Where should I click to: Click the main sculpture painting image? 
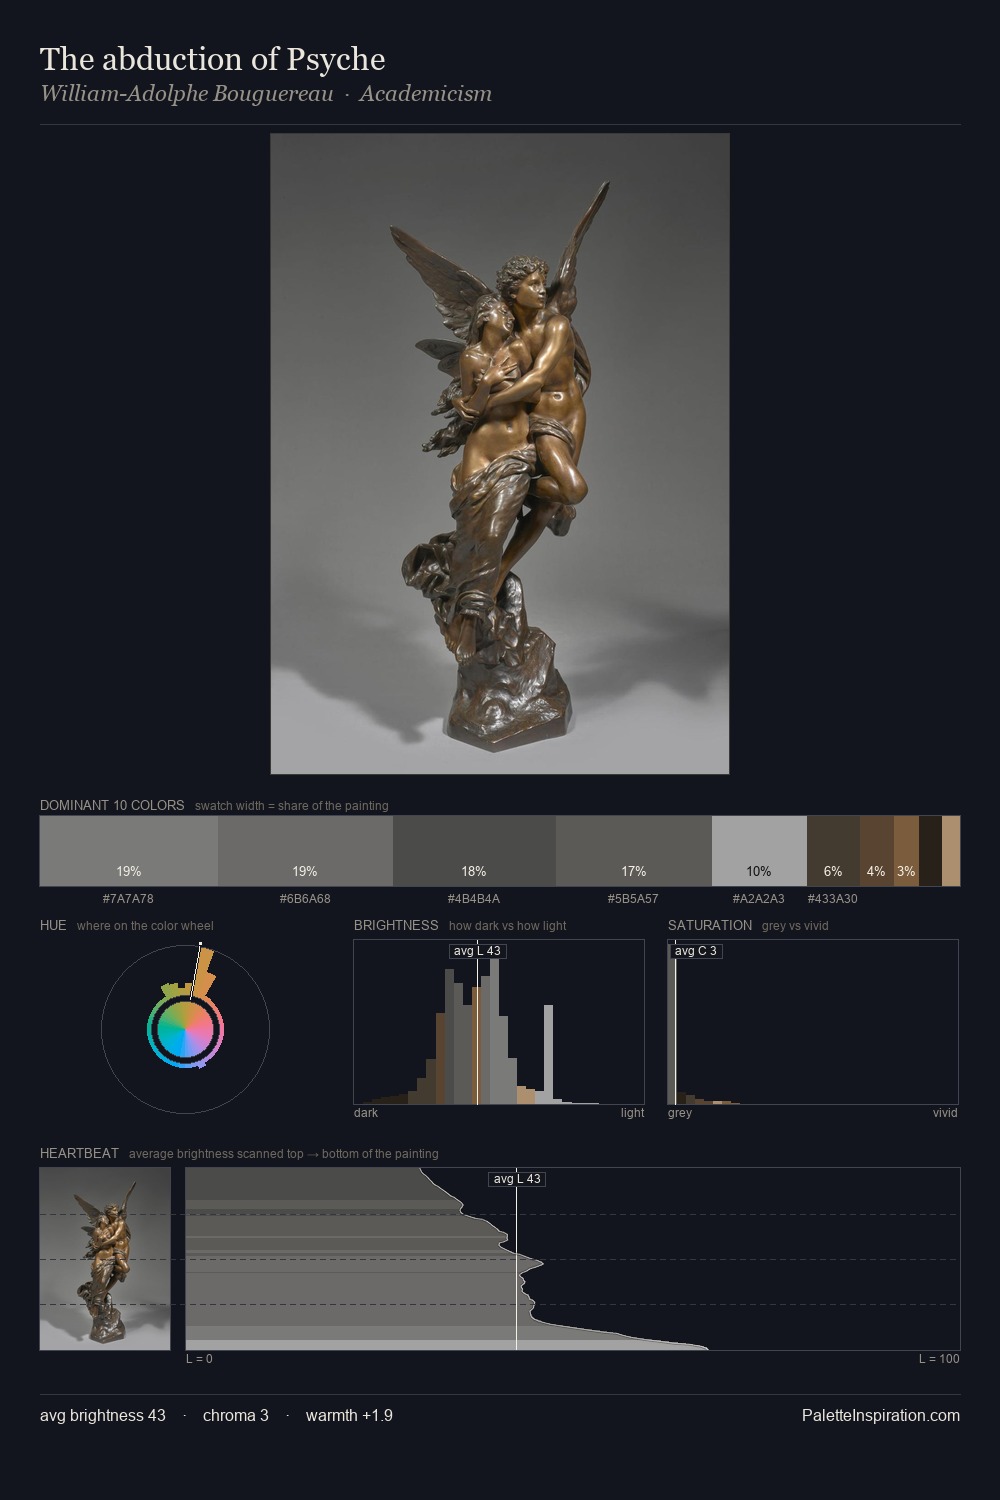tap(500, 454)
